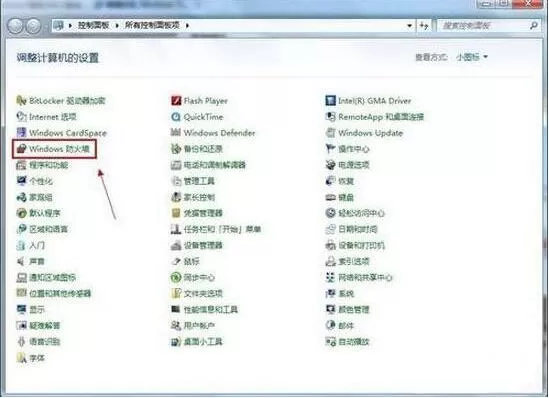Open 系统 item
549x398 pixels.
click(340, 293)
